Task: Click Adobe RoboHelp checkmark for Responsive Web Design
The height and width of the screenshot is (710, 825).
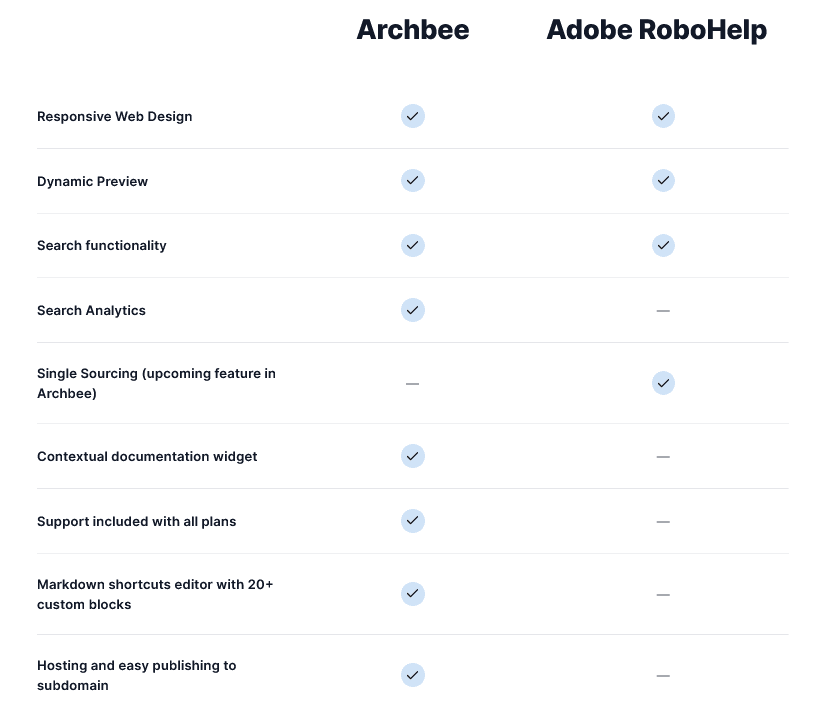Action: (x=663, y=116)
